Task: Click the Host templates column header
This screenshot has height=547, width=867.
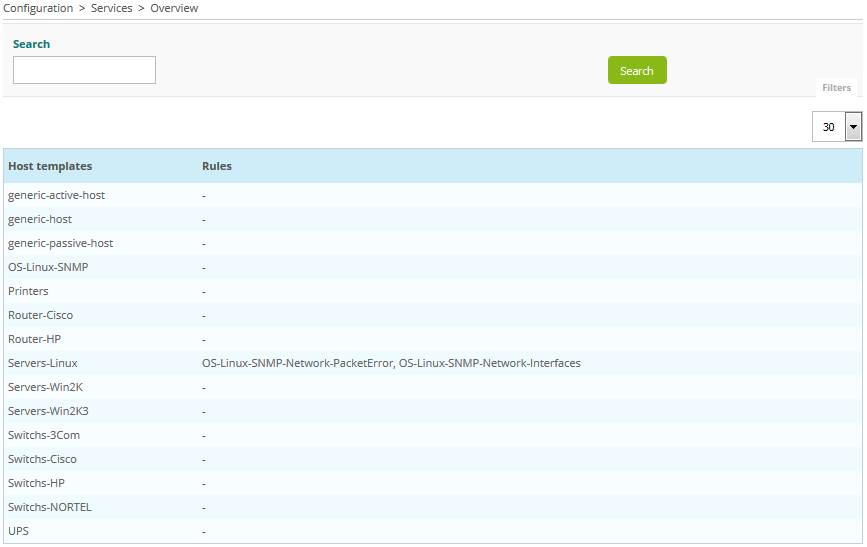Action: 50,166
